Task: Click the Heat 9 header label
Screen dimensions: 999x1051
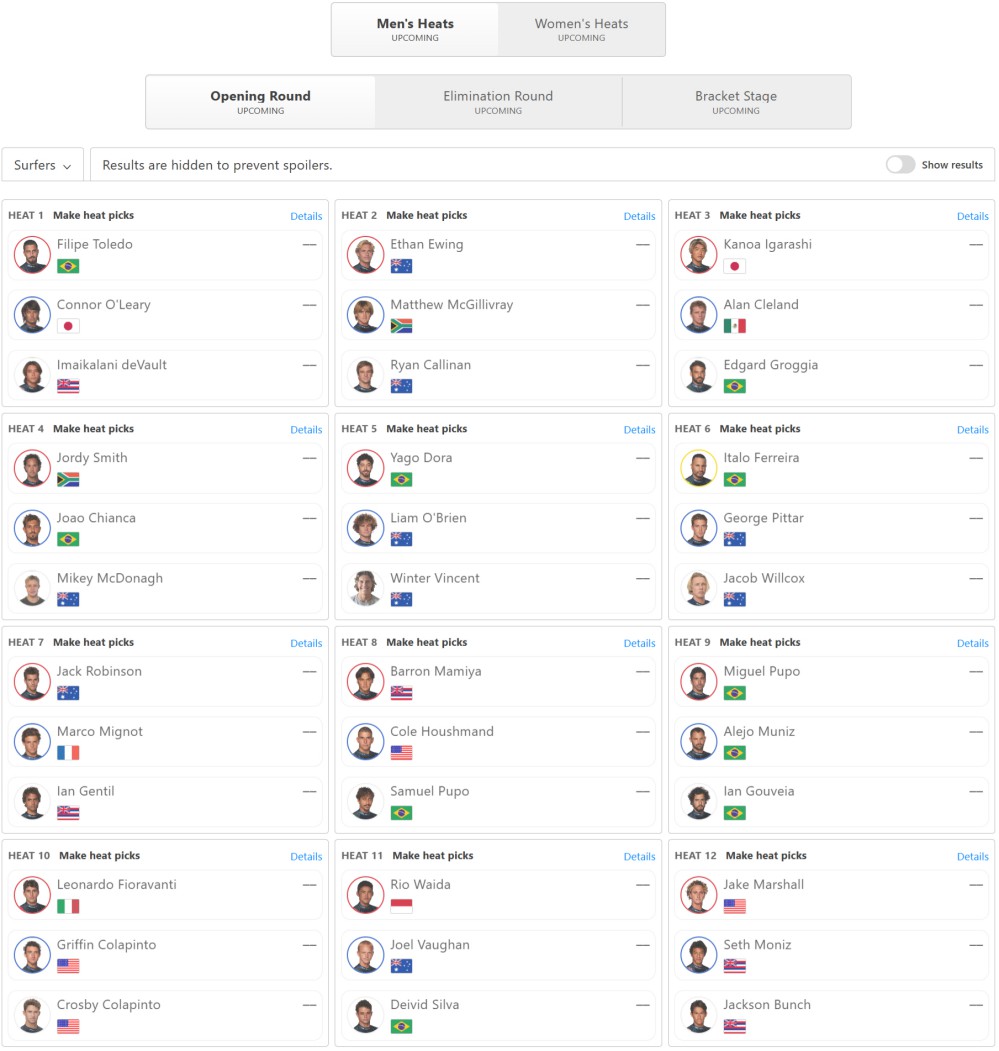Action: click(692, 642)
